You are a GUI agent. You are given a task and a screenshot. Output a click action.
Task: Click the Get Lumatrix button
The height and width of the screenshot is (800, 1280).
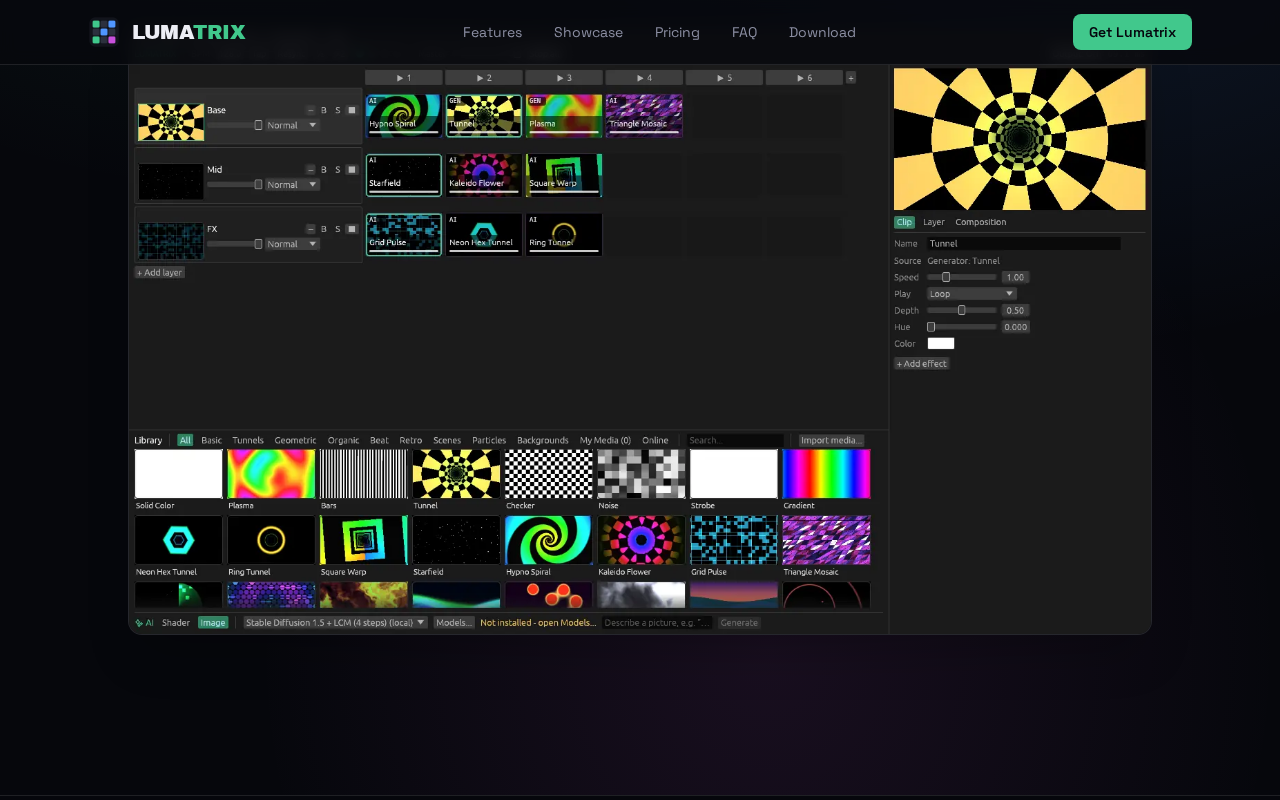coord(1132,32)
